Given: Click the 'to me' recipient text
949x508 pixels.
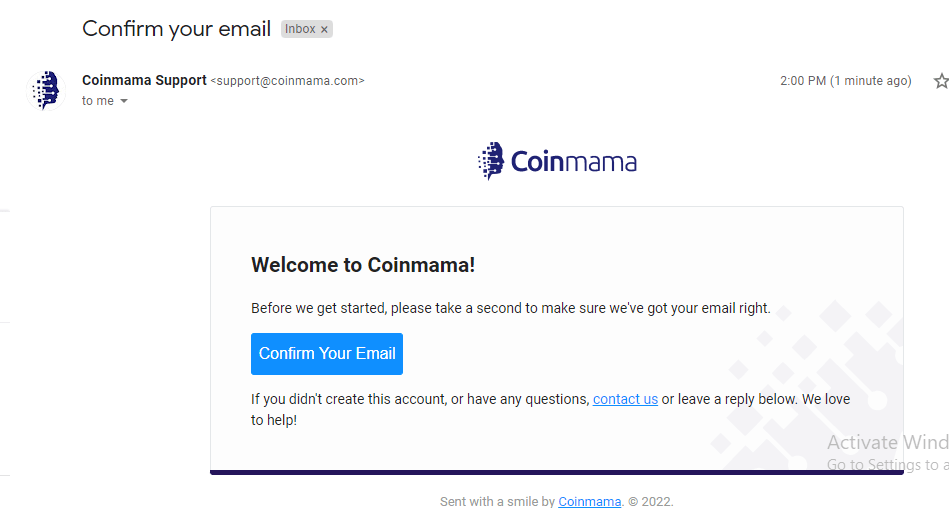Looking at the screenshot, I should 97,101.
